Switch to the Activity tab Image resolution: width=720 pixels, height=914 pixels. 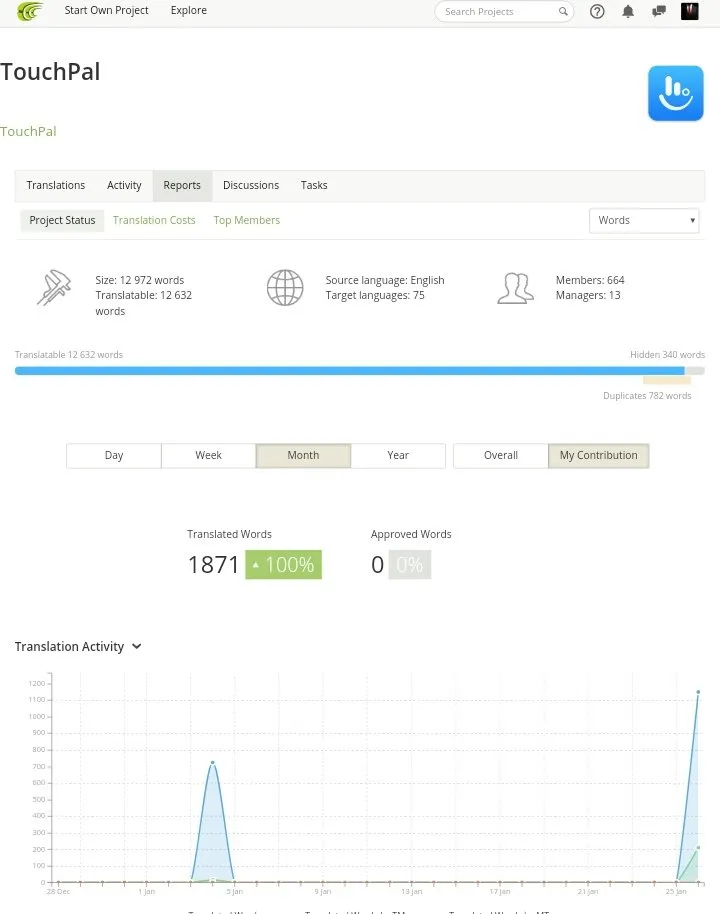tap(124, 185)
